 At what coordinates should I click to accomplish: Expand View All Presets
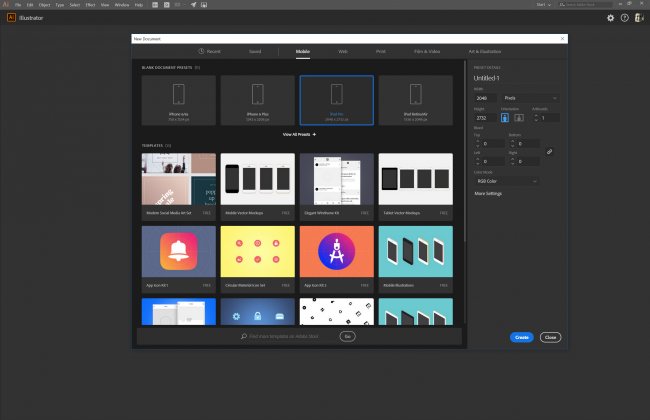tap(299, 134)
